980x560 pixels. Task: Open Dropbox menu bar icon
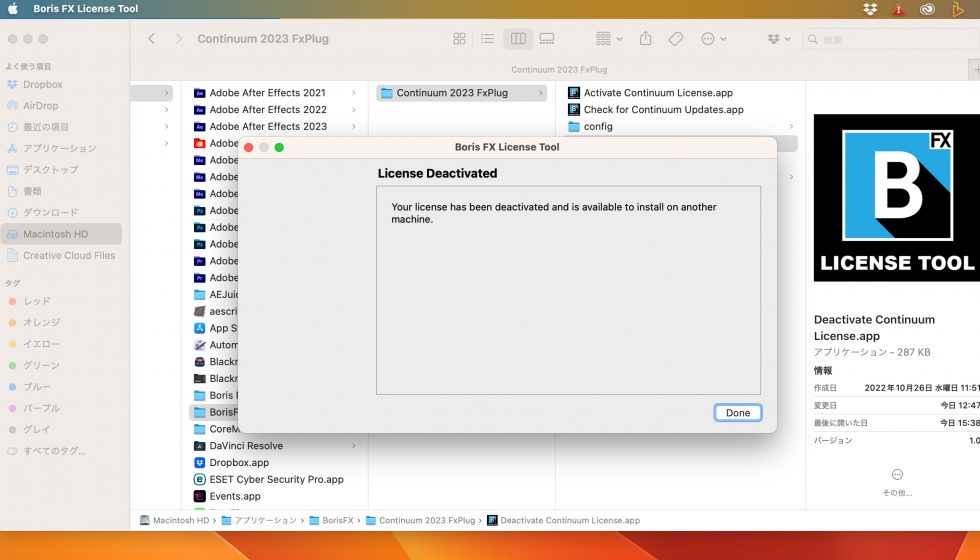click(x=870, y=9)
